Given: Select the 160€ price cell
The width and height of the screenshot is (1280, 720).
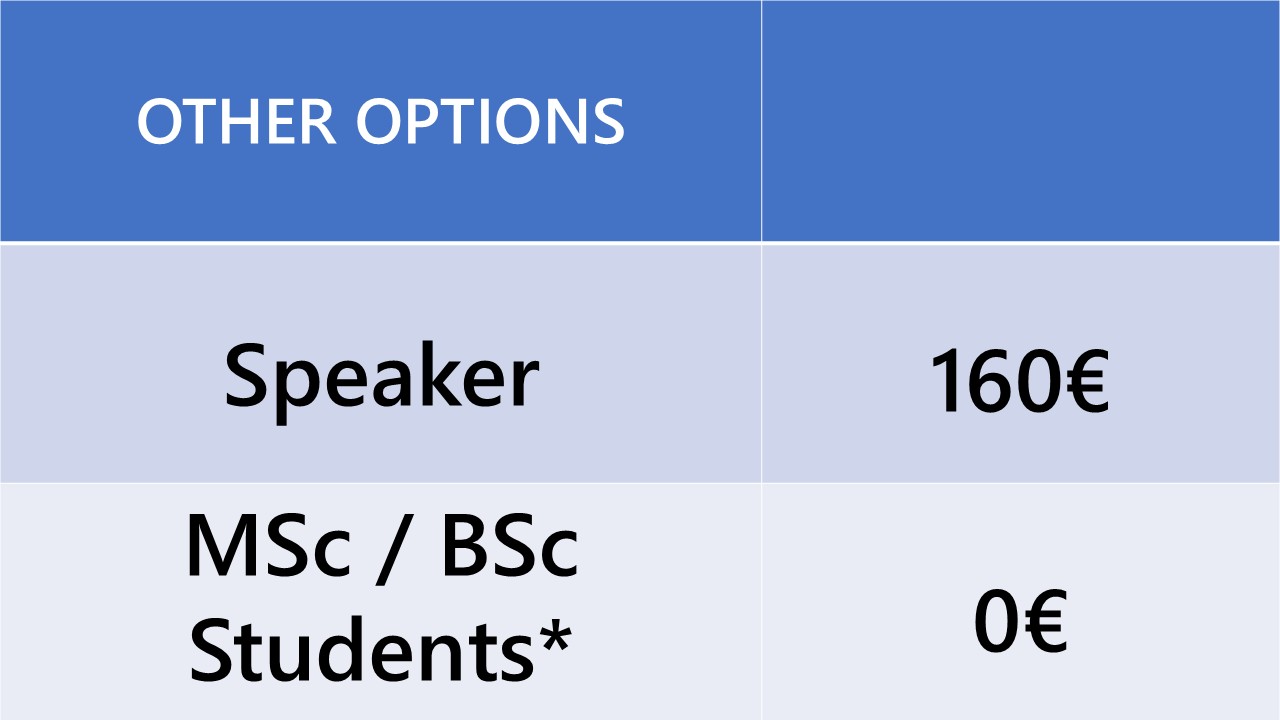Looking at the screenshot, I should (x=1021, y=363).
